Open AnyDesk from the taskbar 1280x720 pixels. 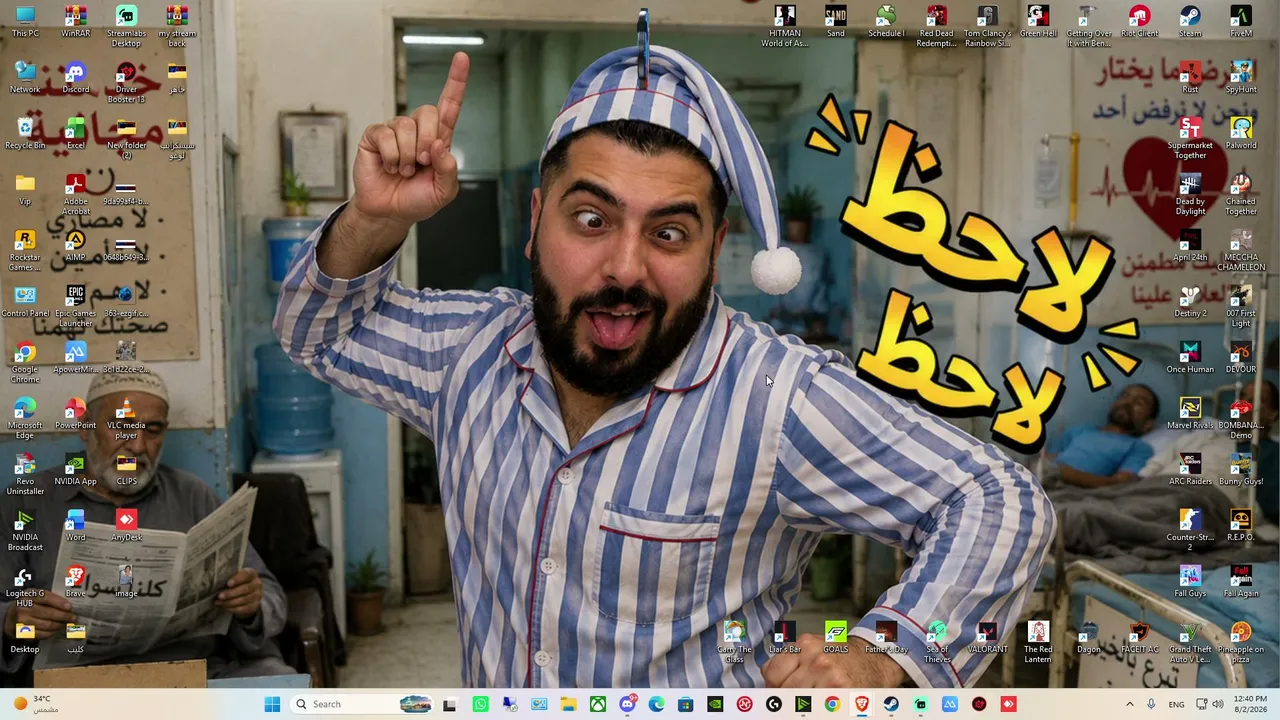coord(1008,704)
